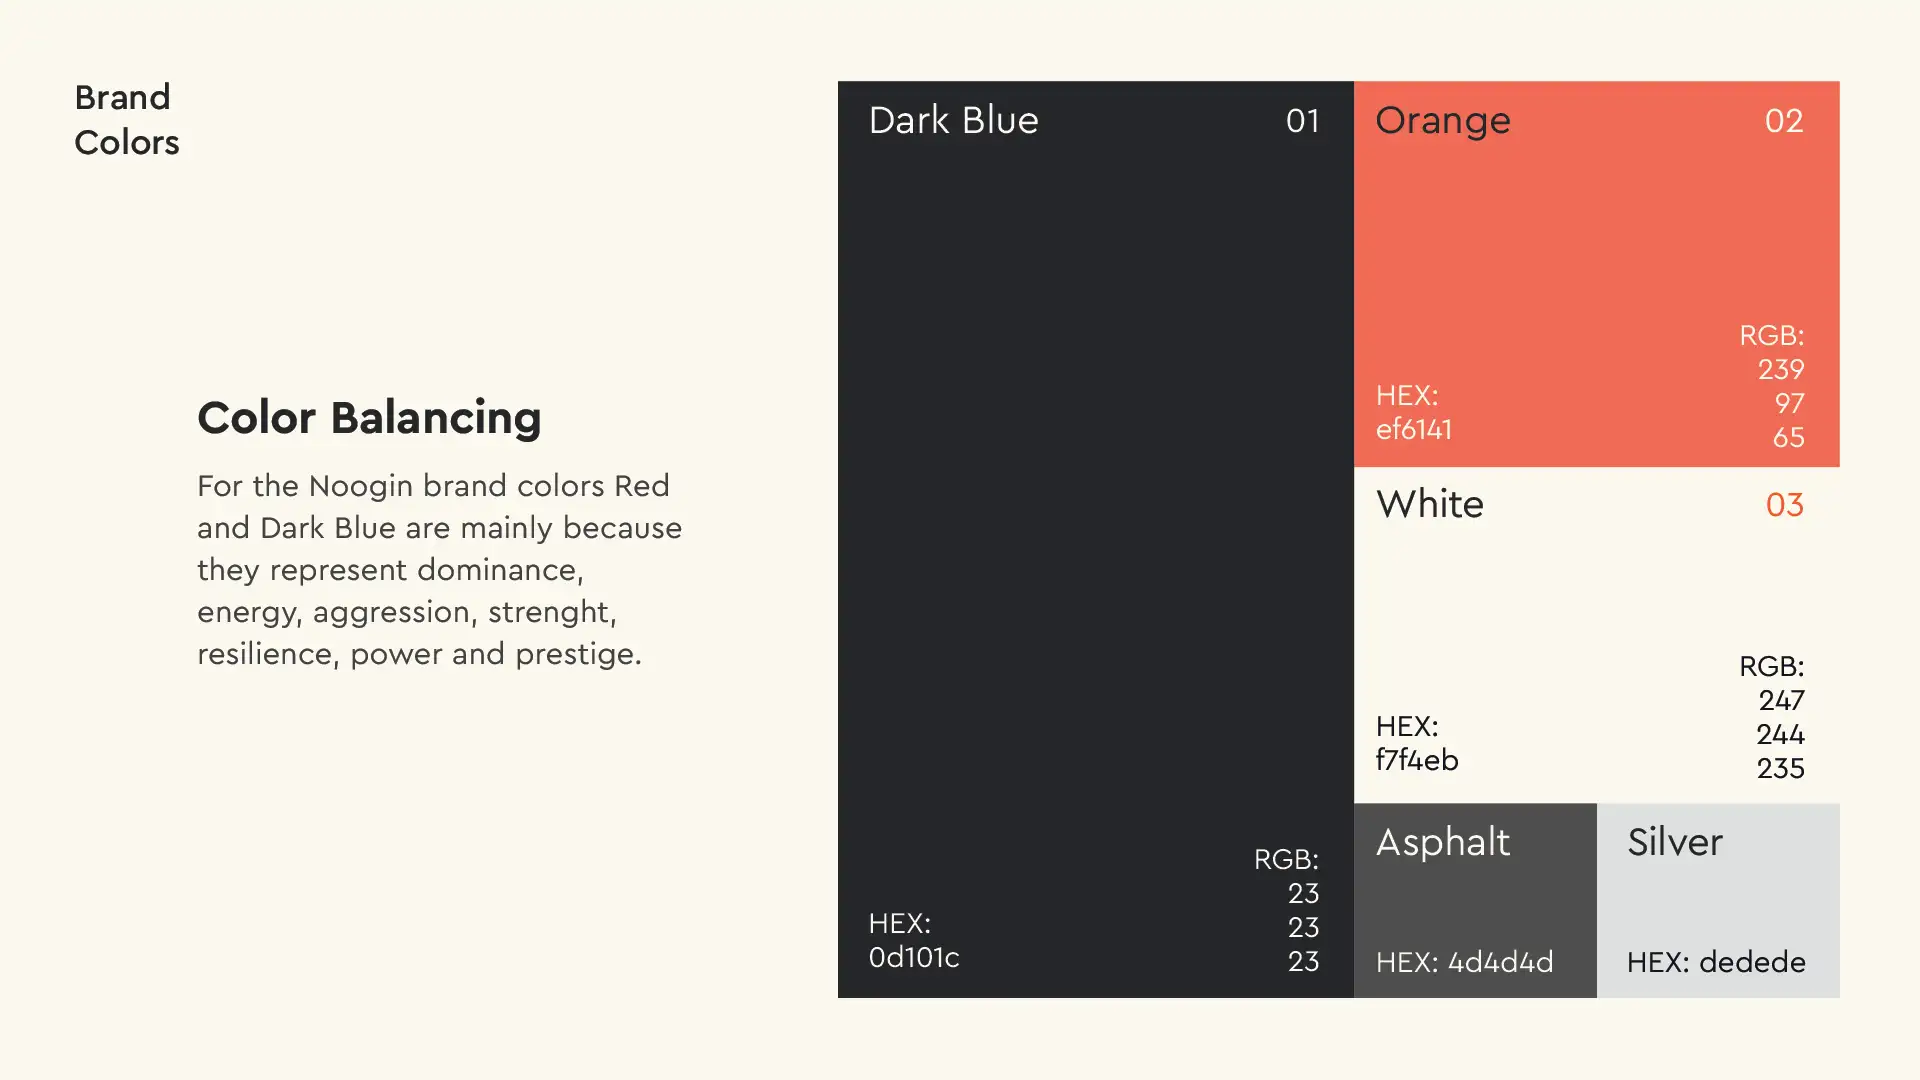Select the Color Balancing title
Image resolution: width=1920 pixels, height=1080 pixels.
click(x=369, y=418)
